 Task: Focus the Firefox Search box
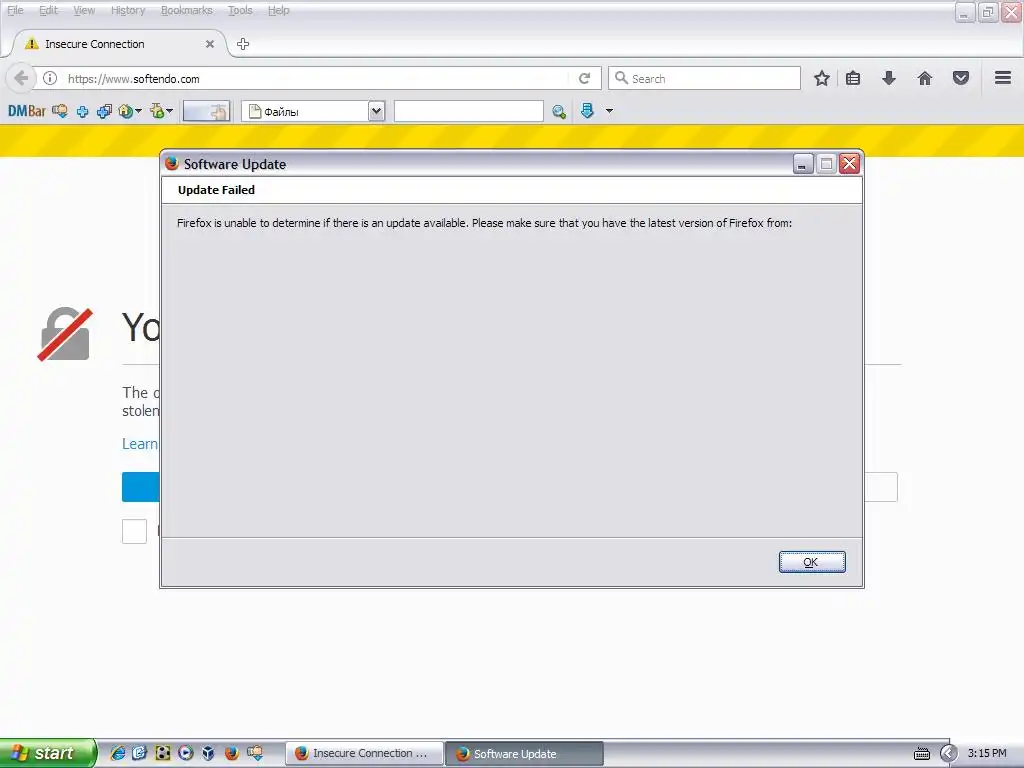[705, 78]
